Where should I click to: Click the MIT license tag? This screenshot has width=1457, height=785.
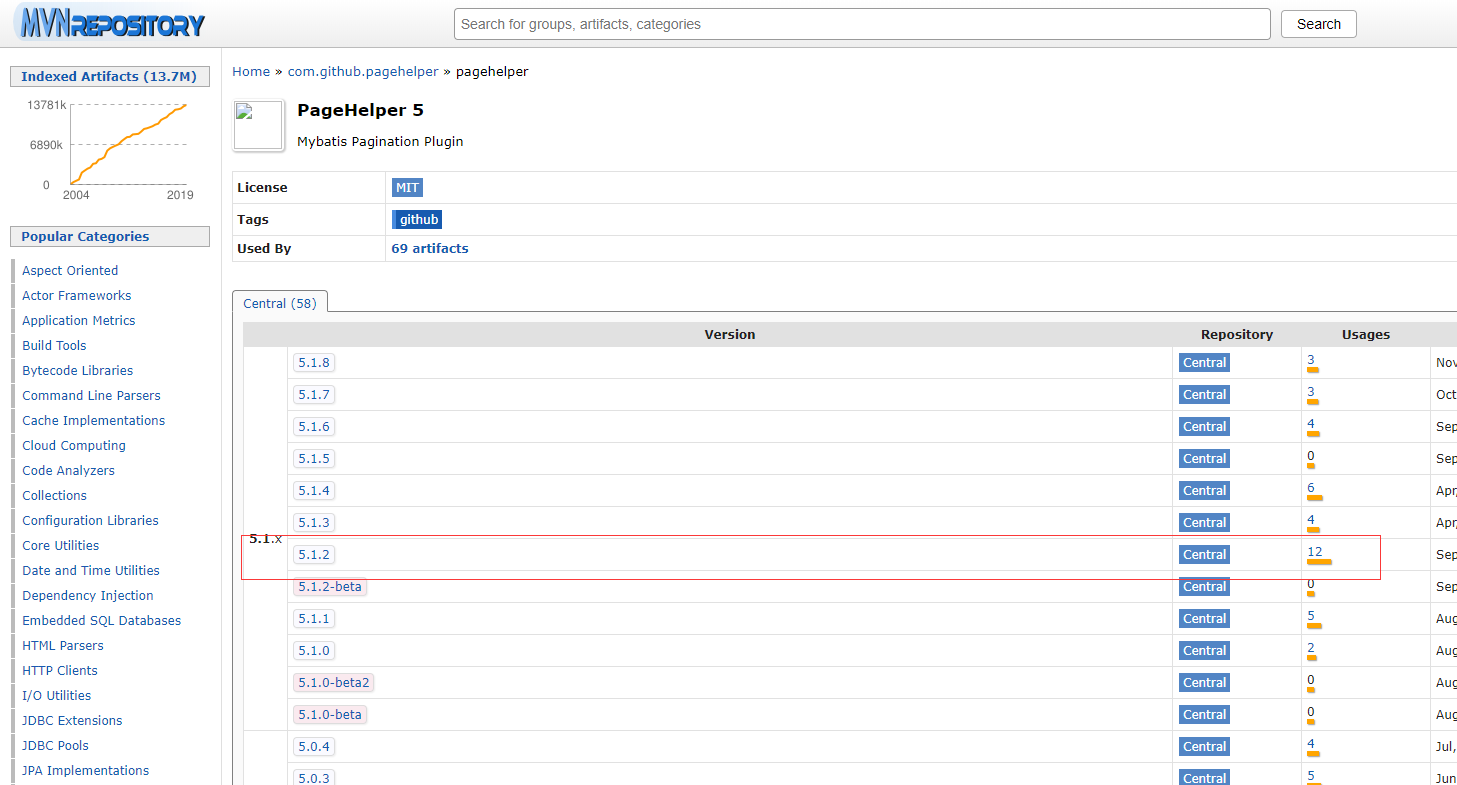pyautogui.click(x=408, y=187)
